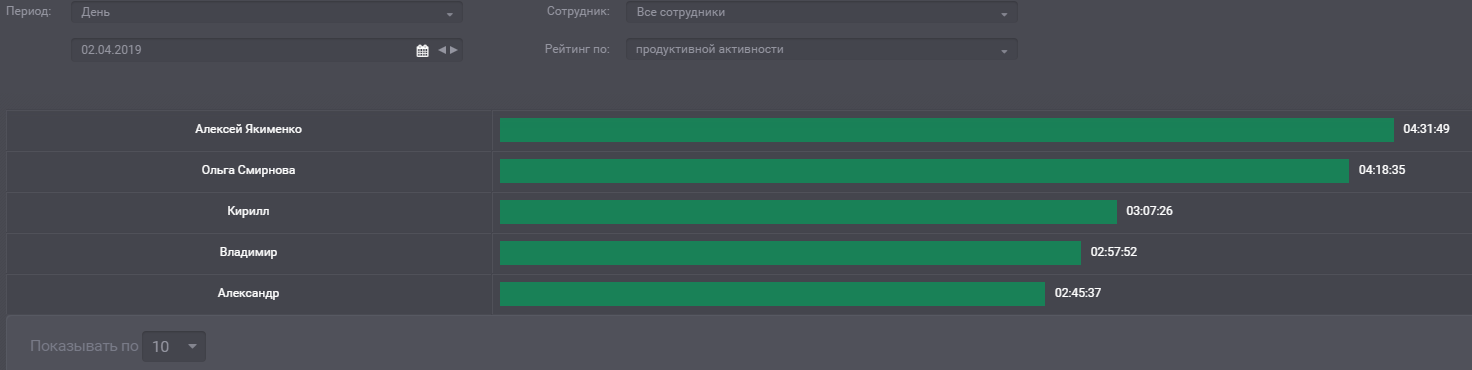Click the date field 02.04.2019

[266, 49]
